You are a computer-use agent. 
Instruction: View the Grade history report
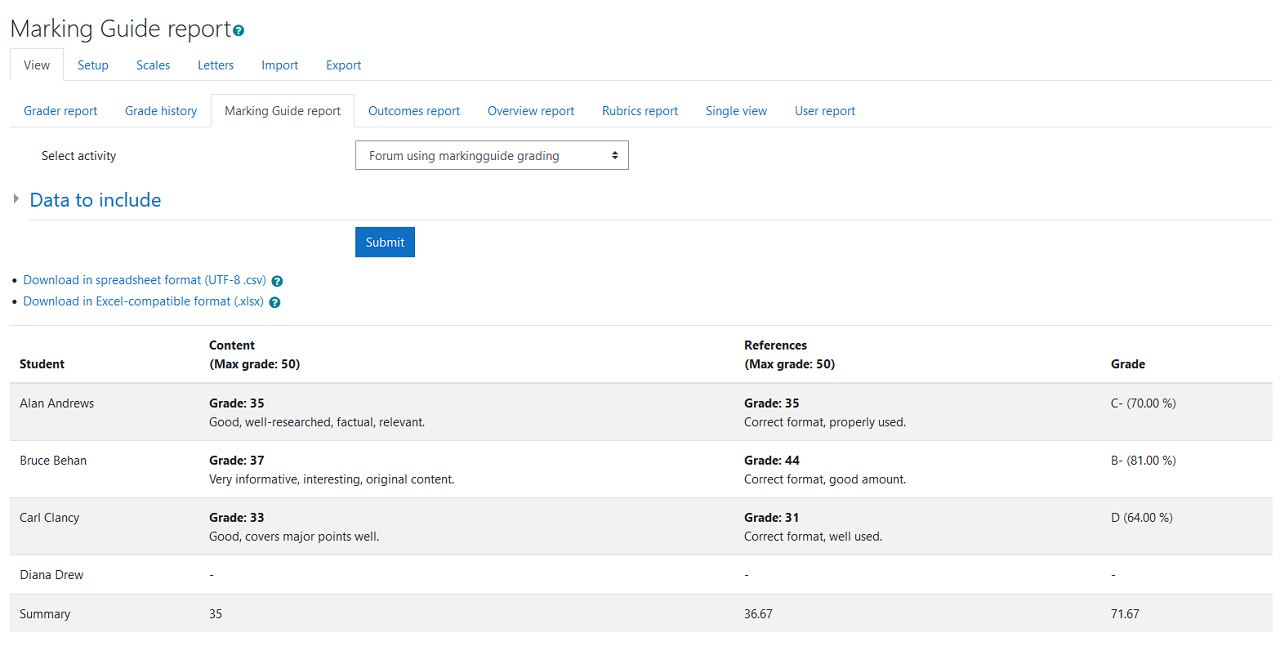click(x=160, y=110)
